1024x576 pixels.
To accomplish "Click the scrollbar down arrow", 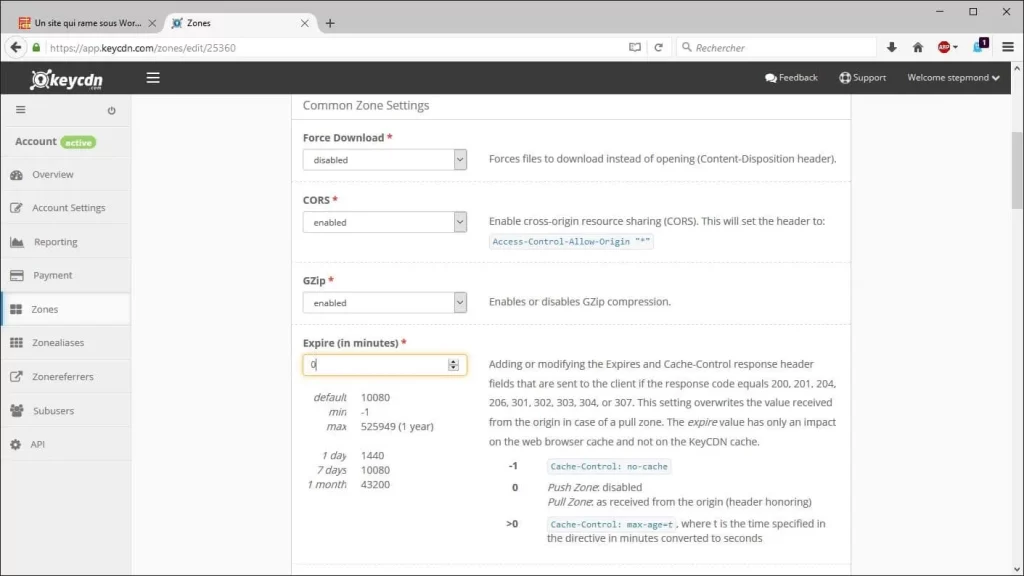I will 1017,569.
